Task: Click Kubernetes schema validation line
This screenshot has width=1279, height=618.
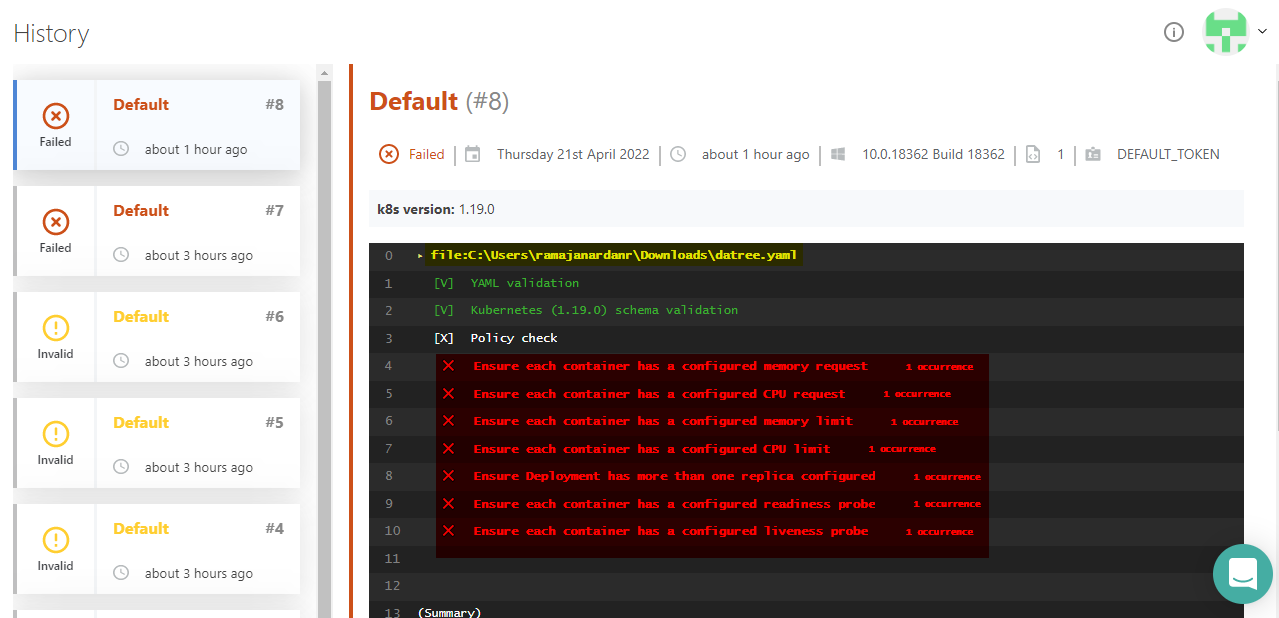Action: (604, 310)
